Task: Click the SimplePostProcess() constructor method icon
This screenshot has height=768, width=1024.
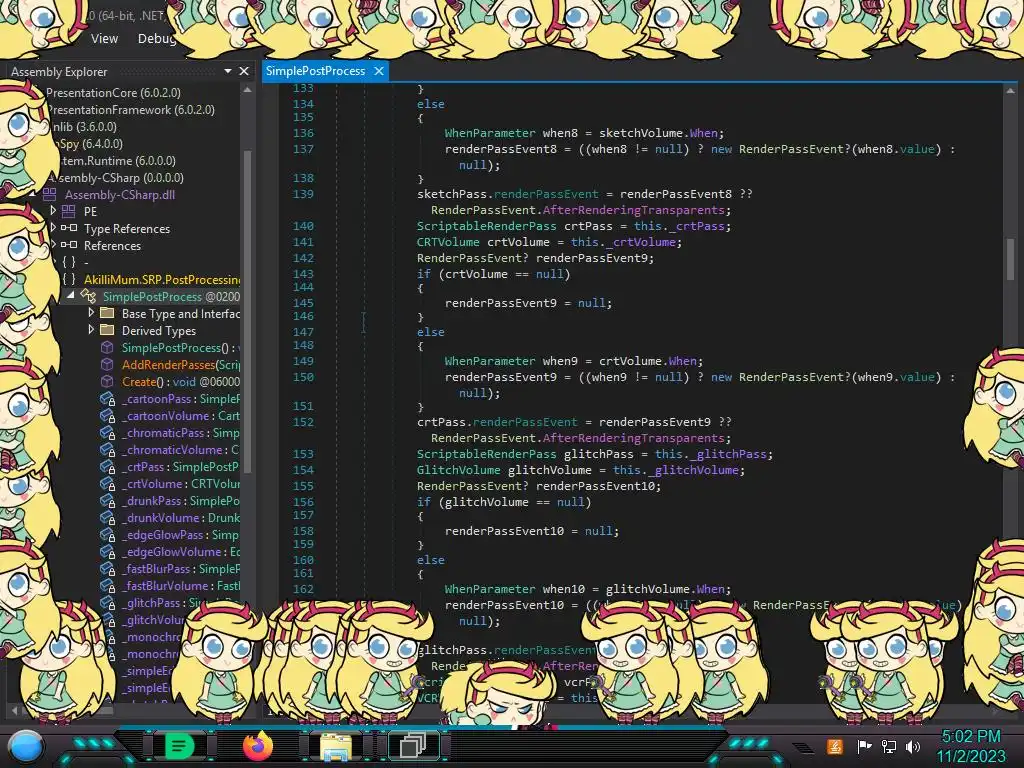Action: click(x=107, y=347)
